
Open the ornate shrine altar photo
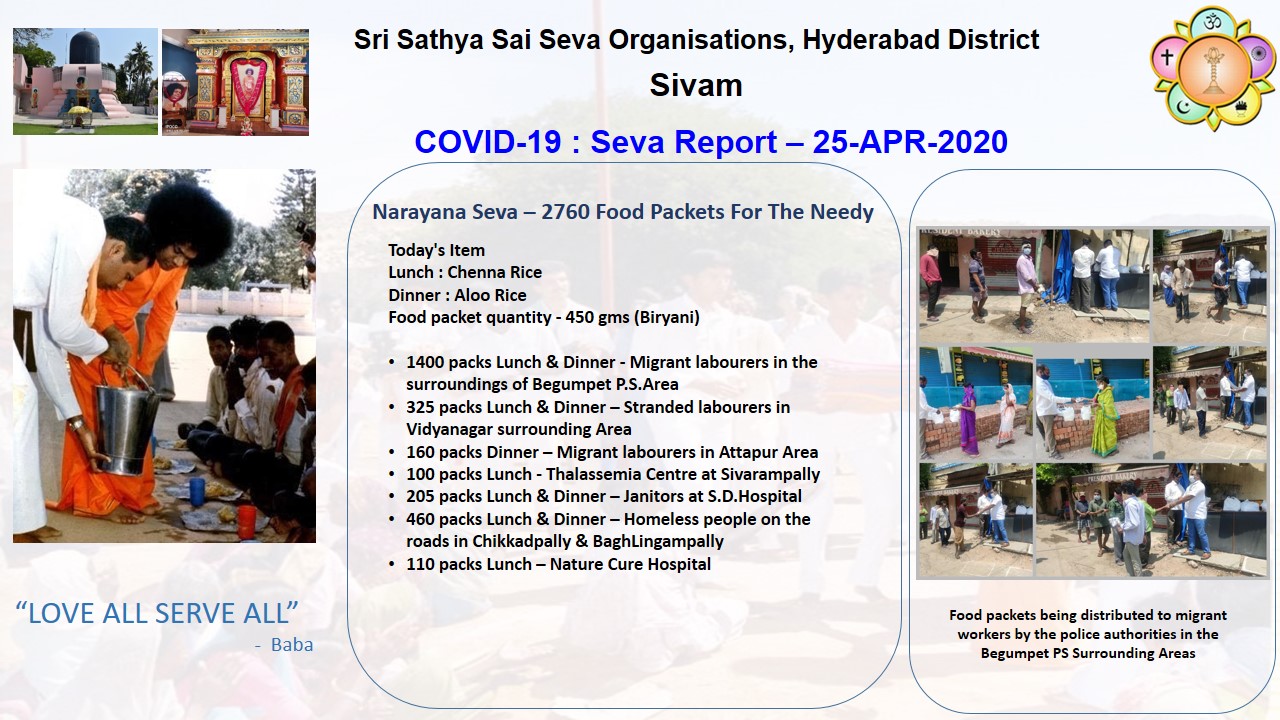[x=235, y=81]
